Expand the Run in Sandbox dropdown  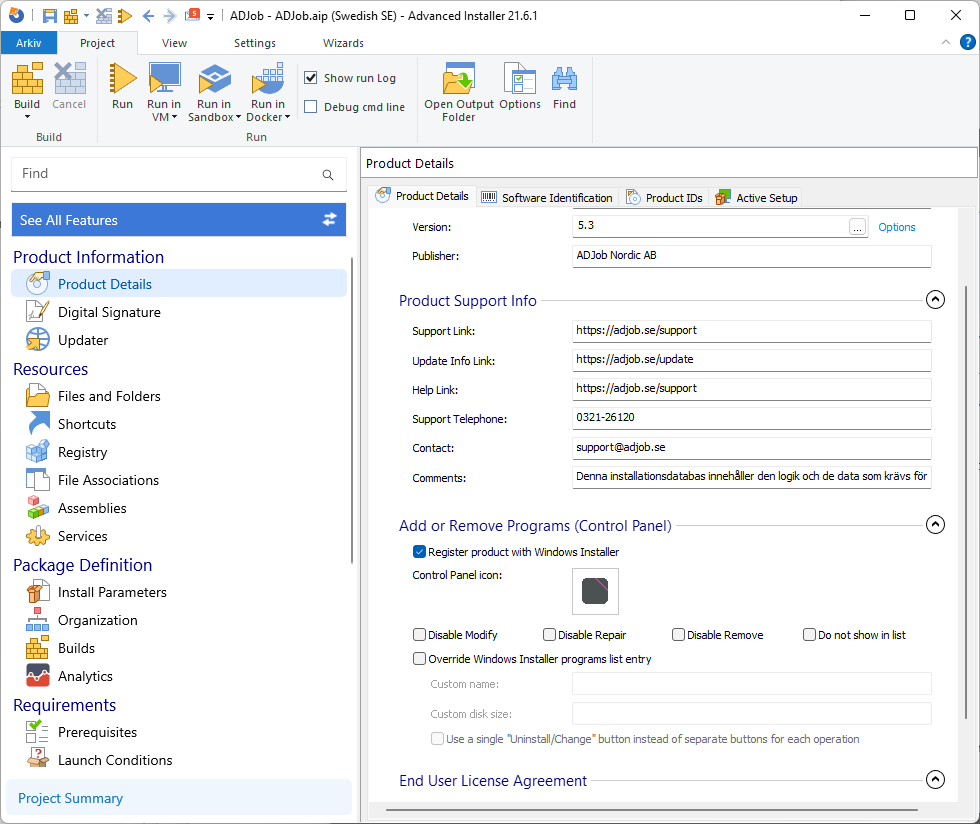coord(238,117)
